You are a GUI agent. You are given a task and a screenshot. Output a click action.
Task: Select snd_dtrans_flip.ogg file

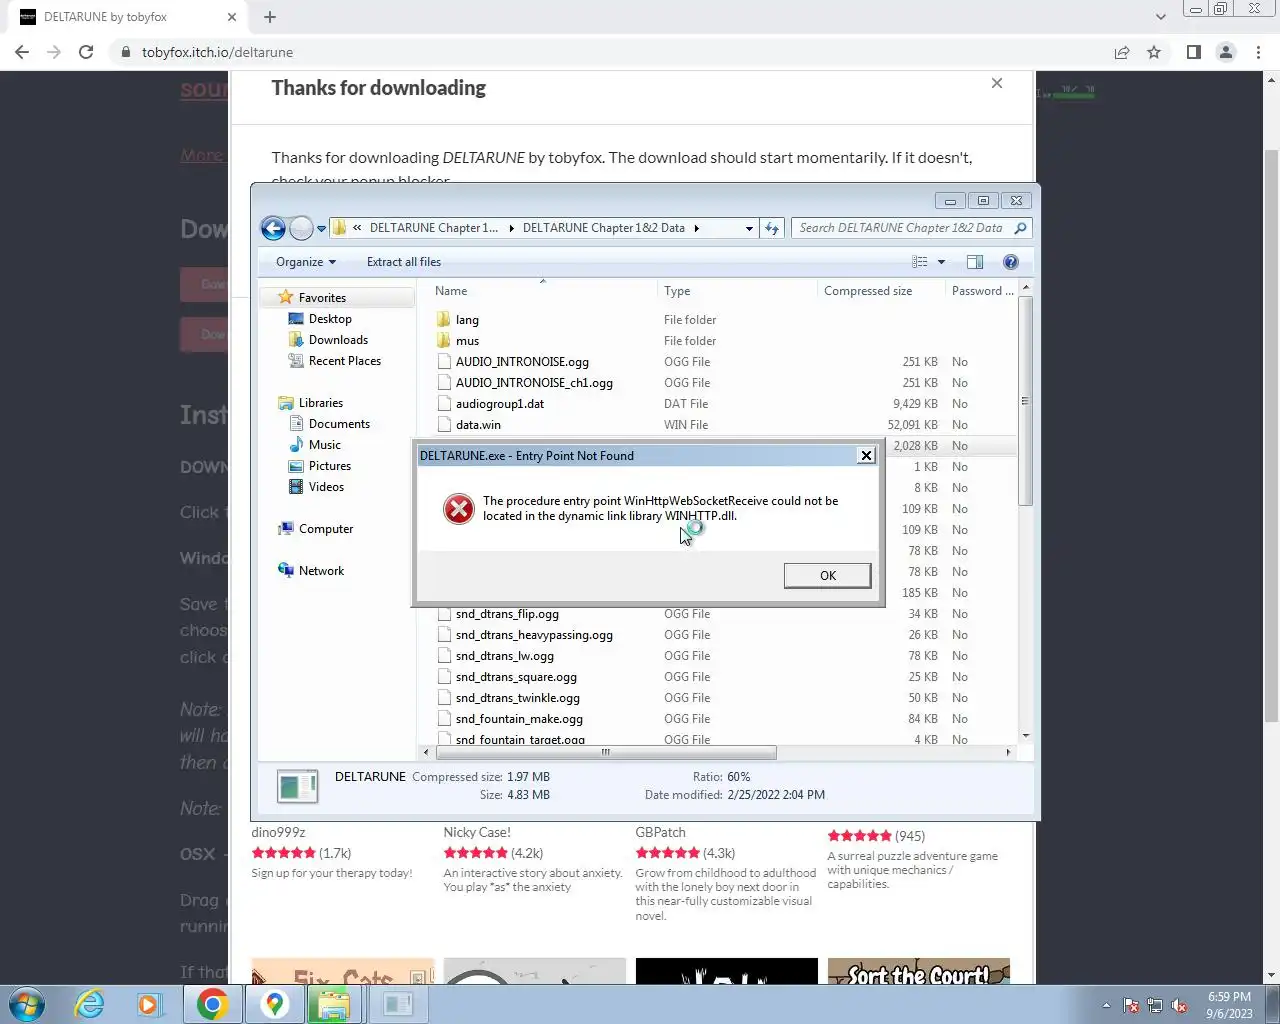[507, 614]
